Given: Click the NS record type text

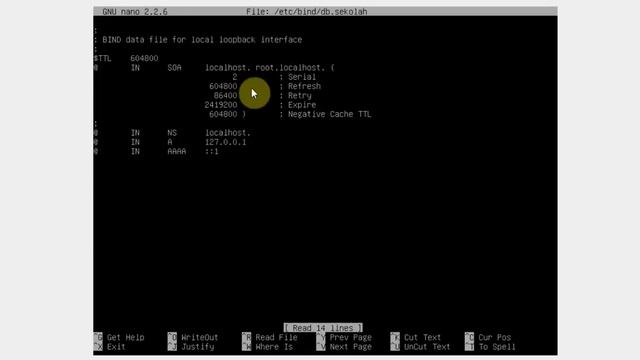Looking at the screenshot, I should click(172, 133).
